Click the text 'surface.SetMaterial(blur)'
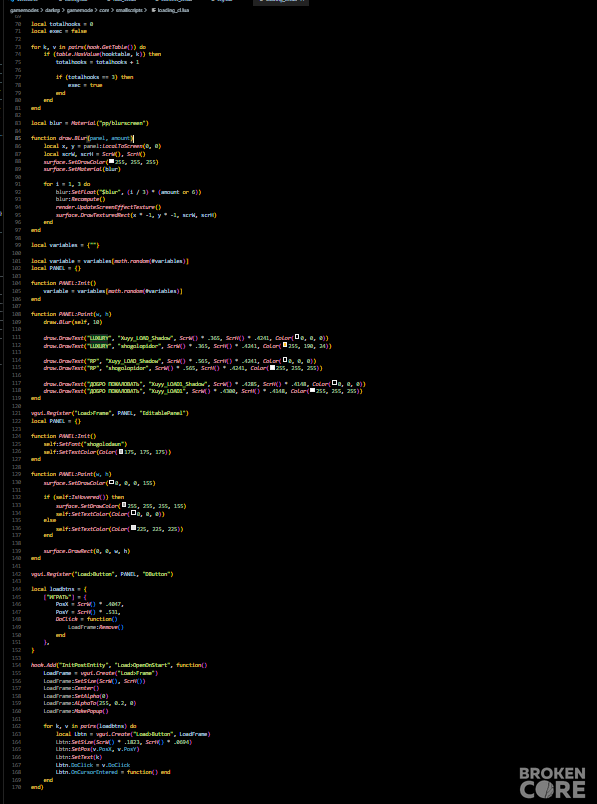This screenshot has width=597, height=804. pos(82,169)
